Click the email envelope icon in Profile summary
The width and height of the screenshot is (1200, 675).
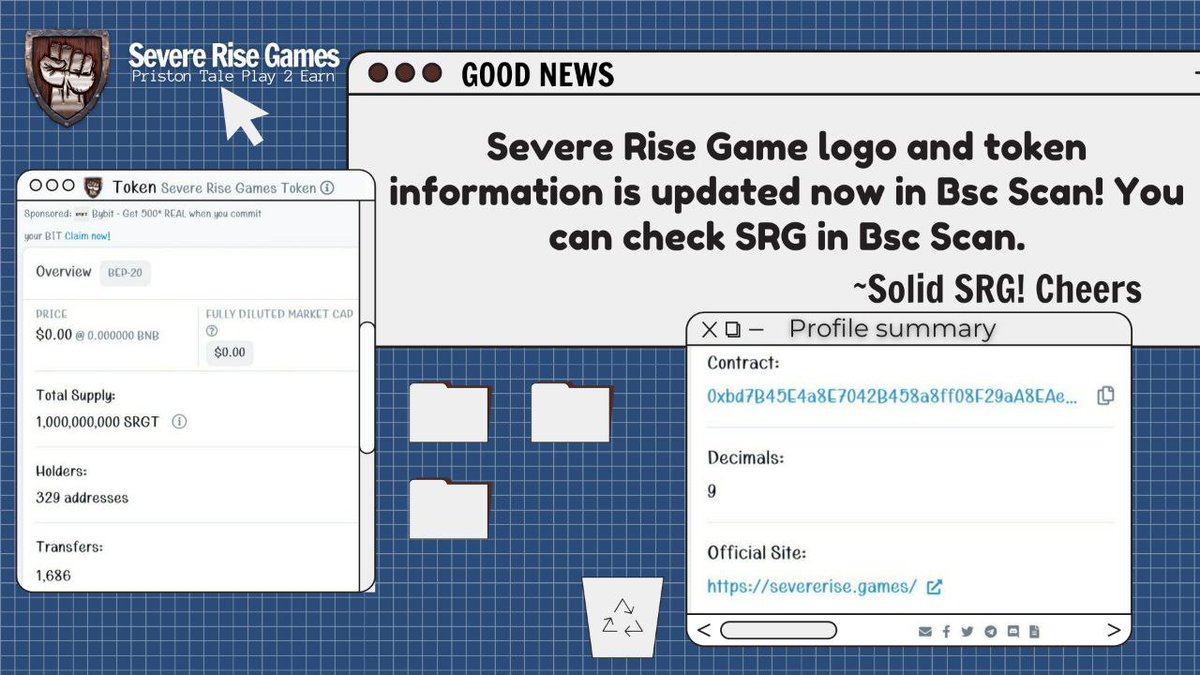pos(925,631)
